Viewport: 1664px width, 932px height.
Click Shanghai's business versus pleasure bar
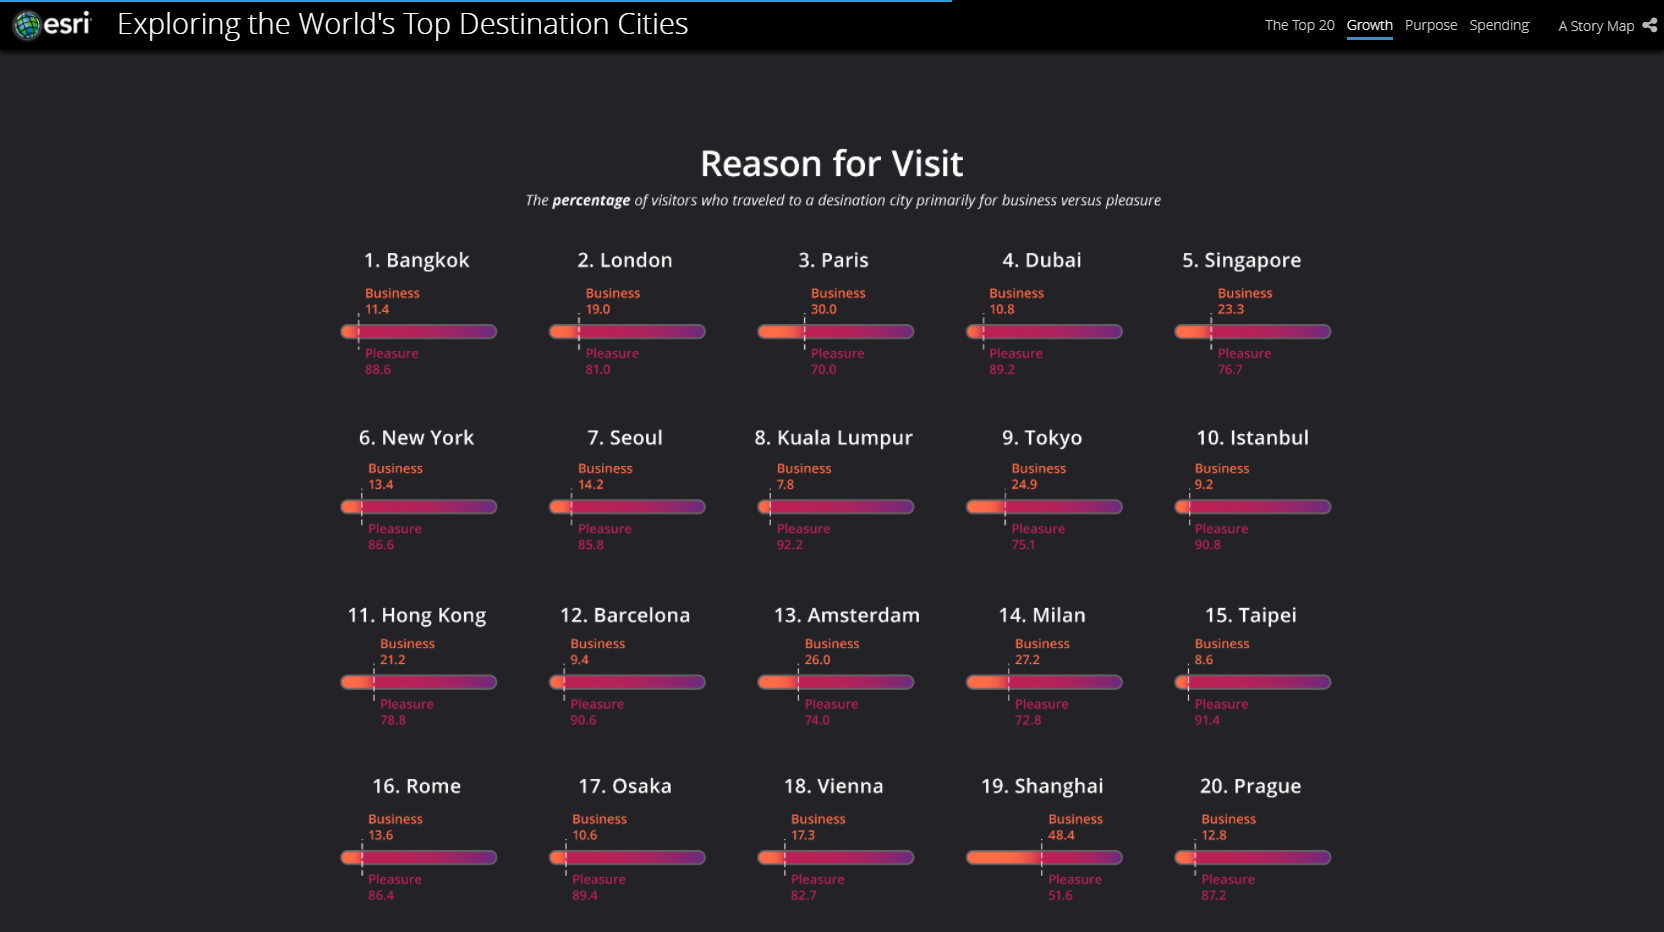point(1044,858)
